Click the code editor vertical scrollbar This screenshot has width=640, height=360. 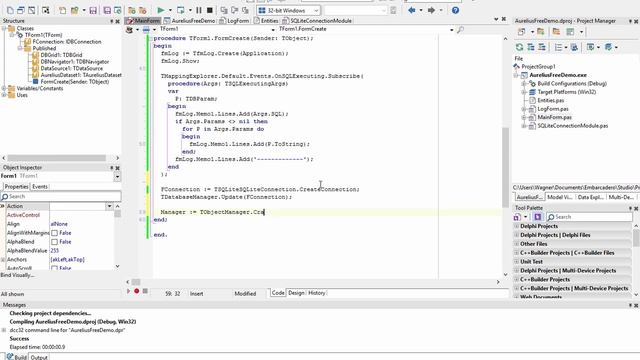pyautogui.click(x=506, y=167)
